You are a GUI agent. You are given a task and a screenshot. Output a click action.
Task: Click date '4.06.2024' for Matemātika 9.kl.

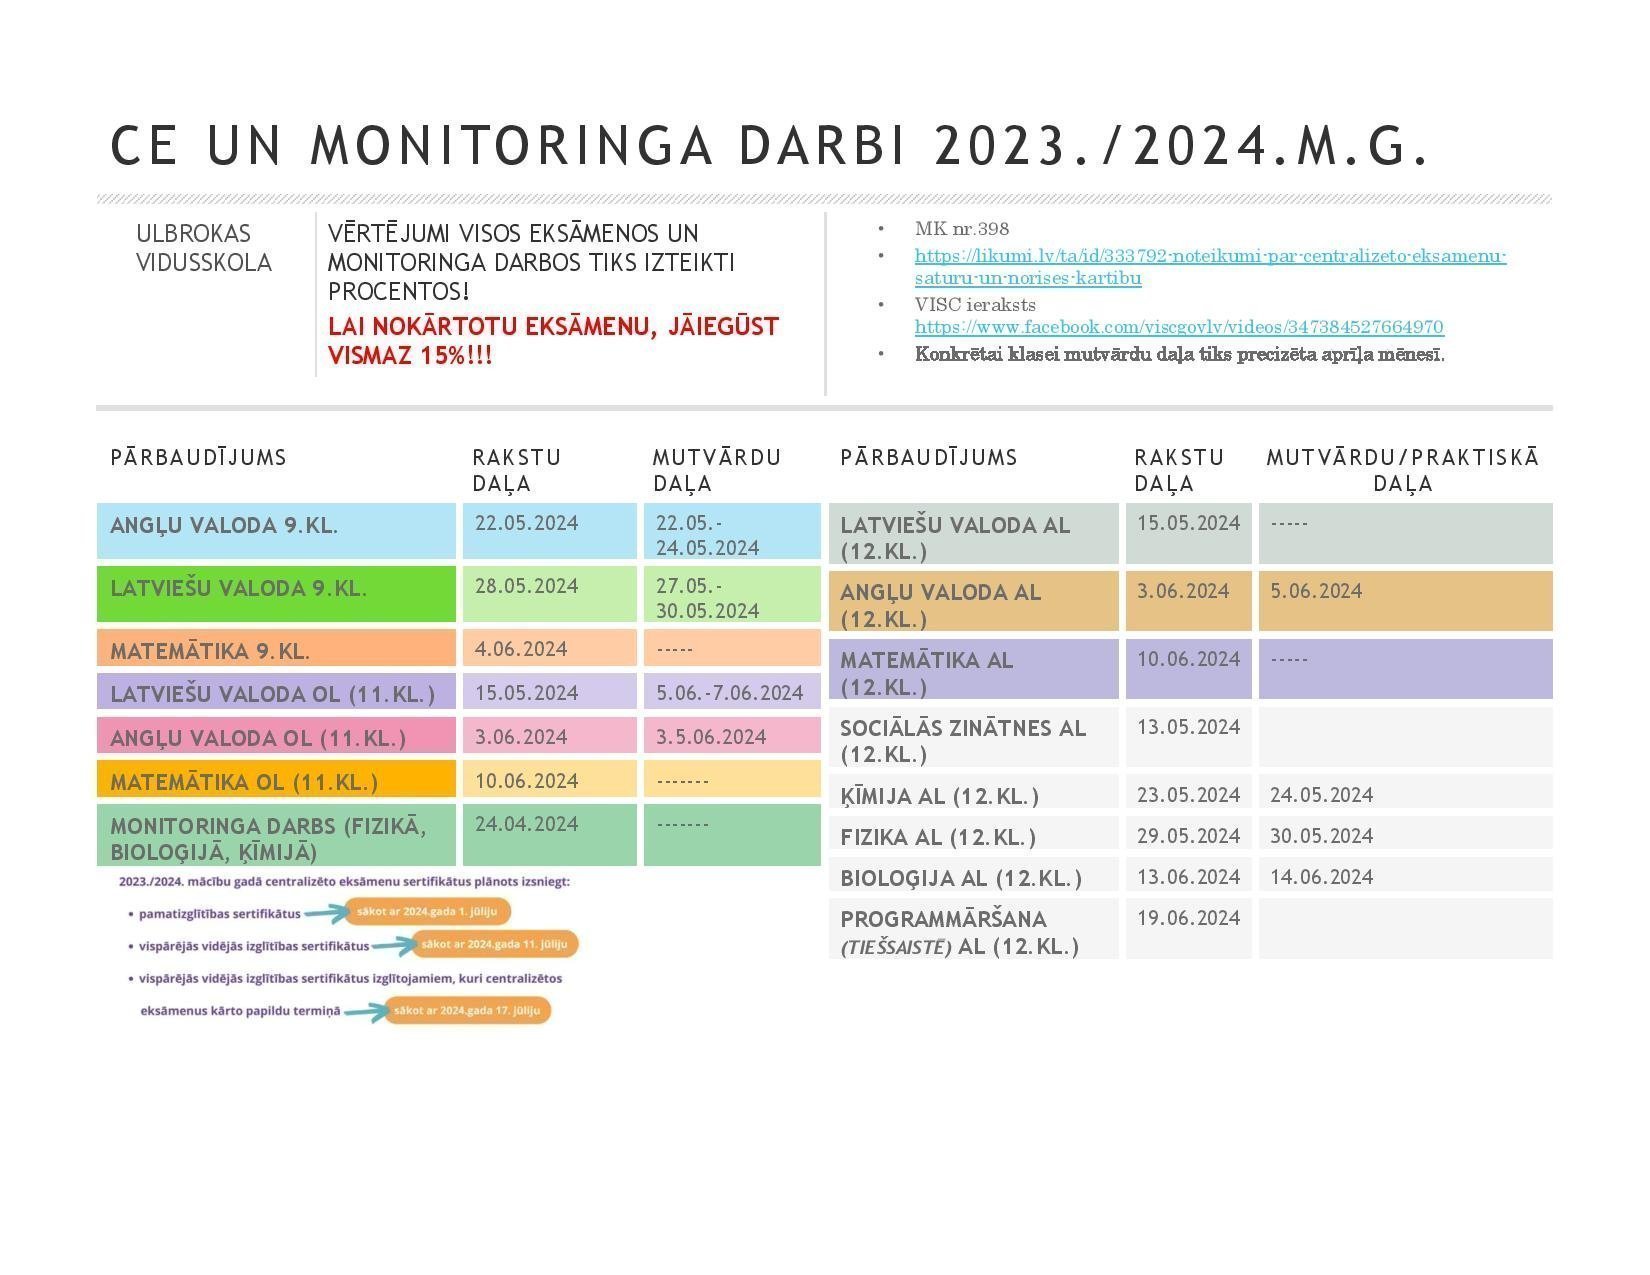[521, 649]
